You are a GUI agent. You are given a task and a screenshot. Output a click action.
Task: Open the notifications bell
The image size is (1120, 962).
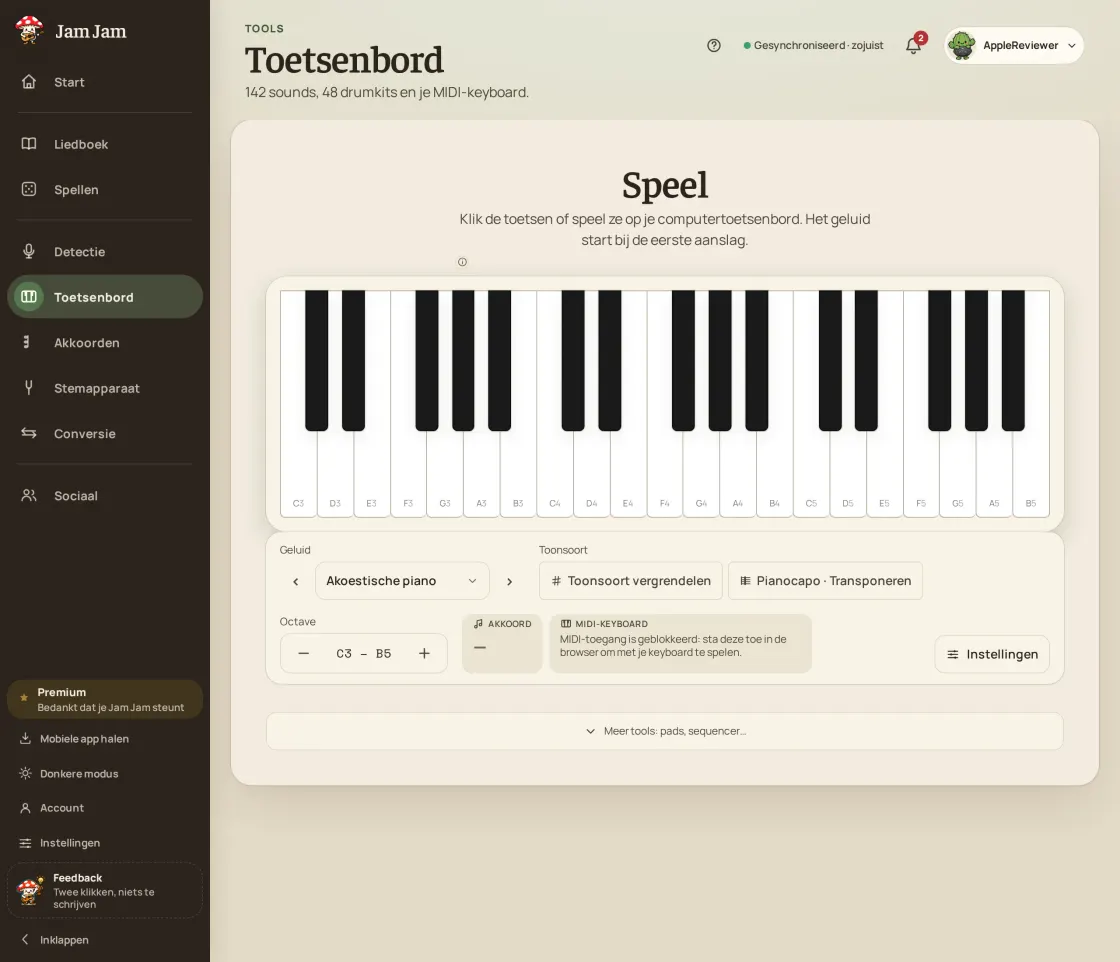point(914,46)
